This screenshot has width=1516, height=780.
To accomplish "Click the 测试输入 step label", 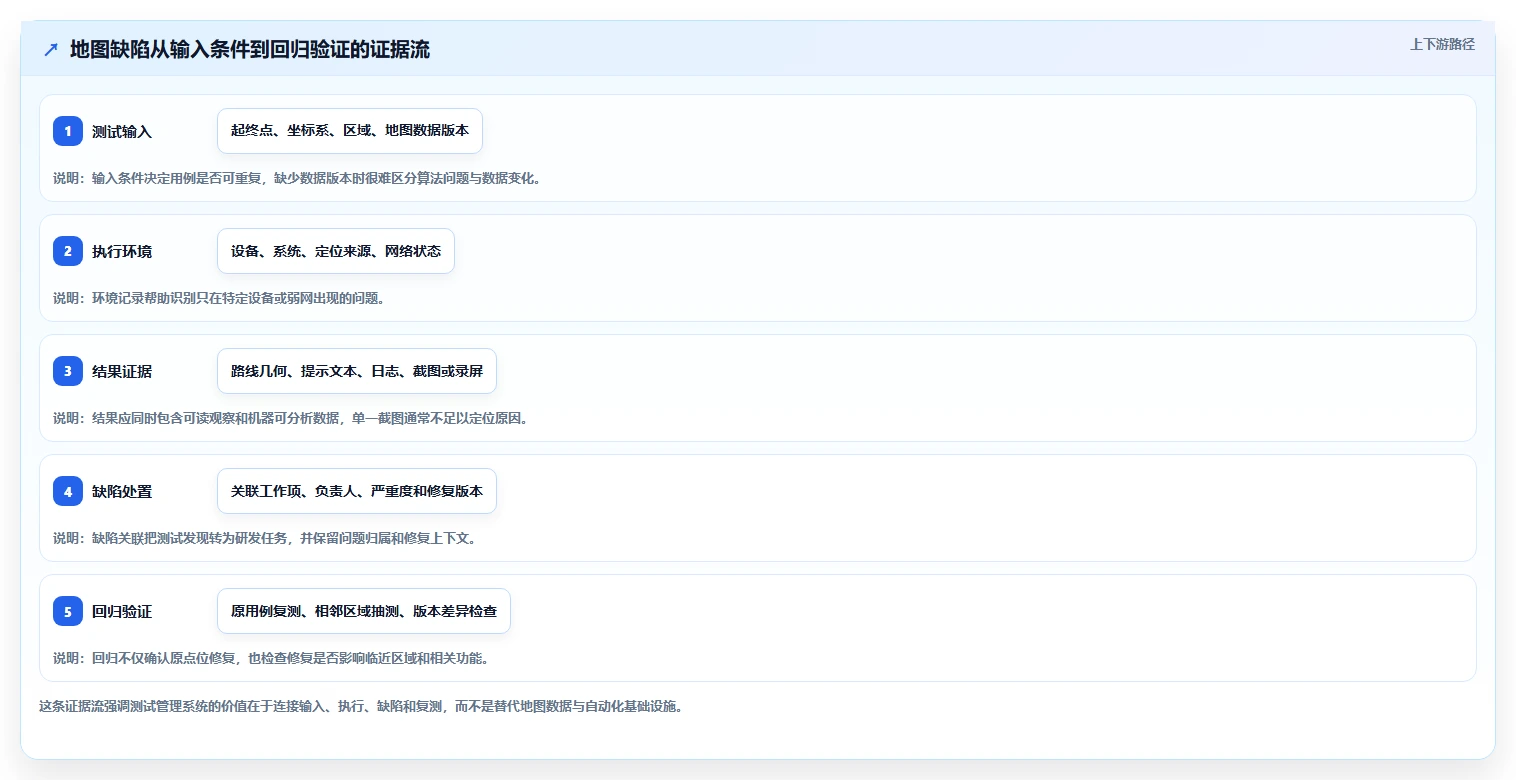I will tap(122, 132).
